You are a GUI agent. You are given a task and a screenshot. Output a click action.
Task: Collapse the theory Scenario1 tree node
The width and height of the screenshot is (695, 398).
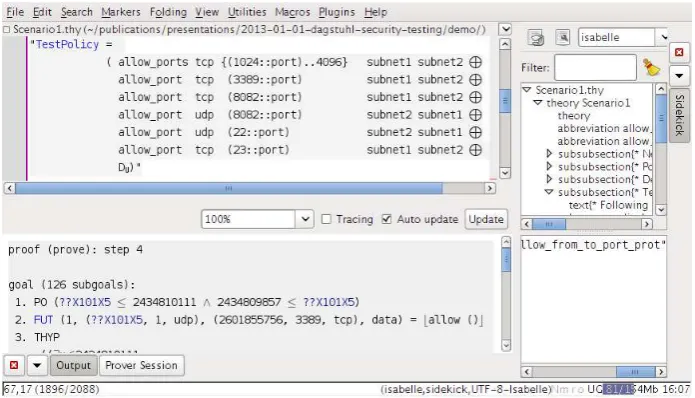coord(538,103)
